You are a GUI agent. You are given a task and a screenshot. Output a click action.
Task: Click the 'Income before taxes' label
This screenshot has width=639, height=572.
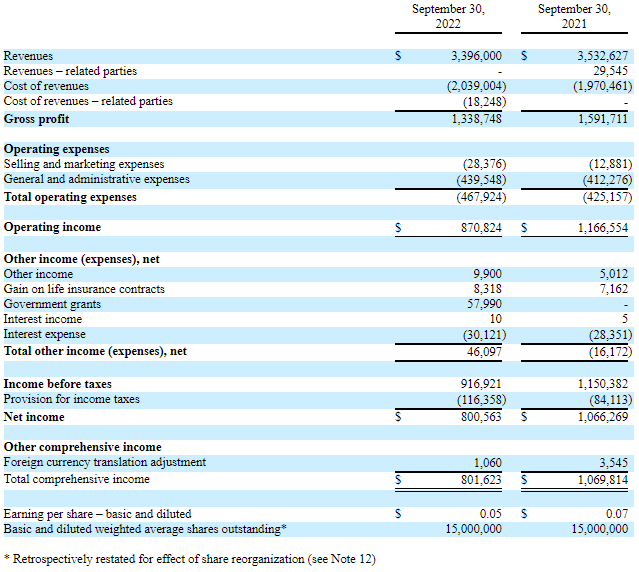(57, 384)
